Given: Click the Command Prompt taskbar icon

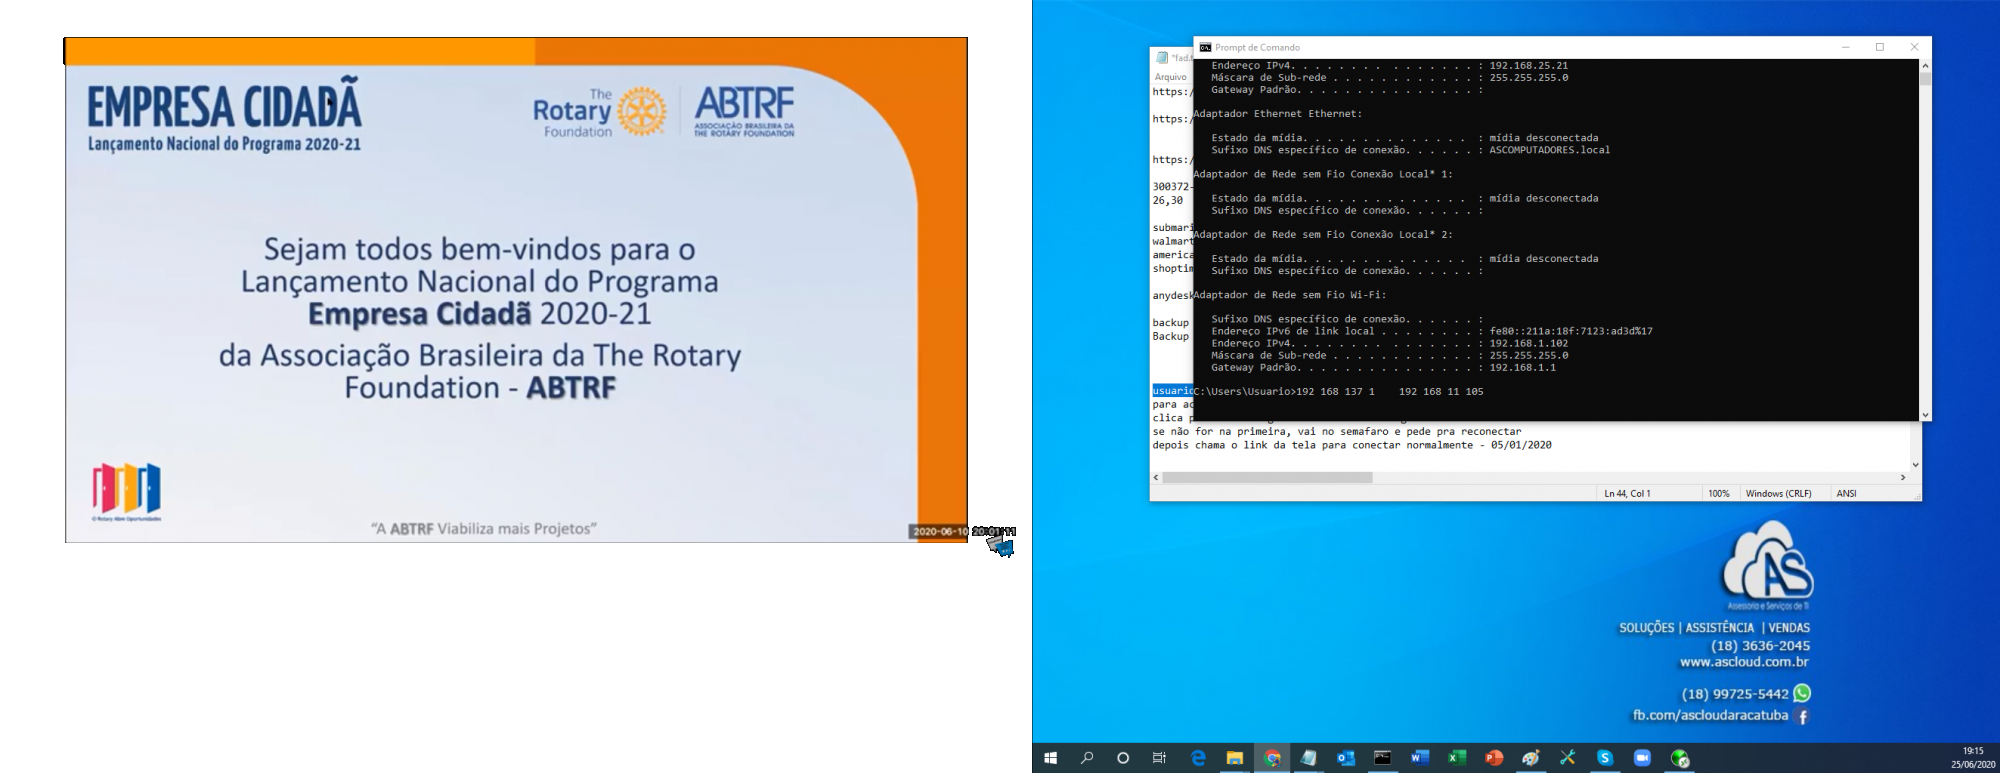Looking at the screenshot, I should coord(1382,758).
